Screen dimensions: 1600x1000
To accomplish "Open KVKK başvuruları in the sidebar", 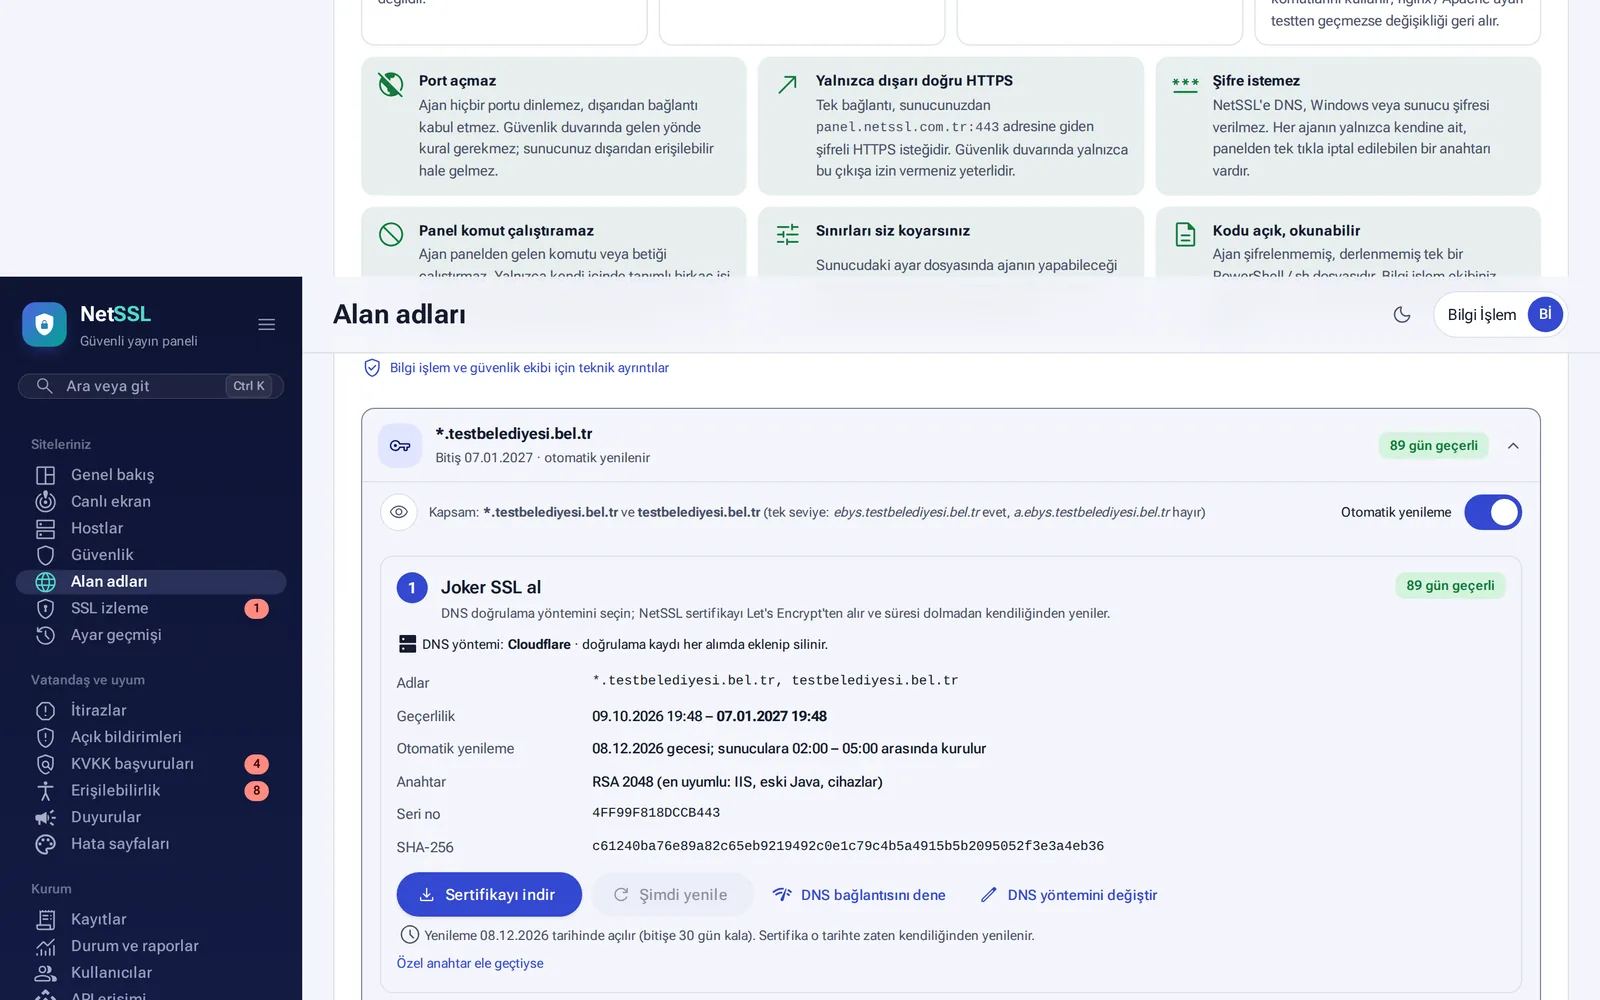I will click(151, 764).
